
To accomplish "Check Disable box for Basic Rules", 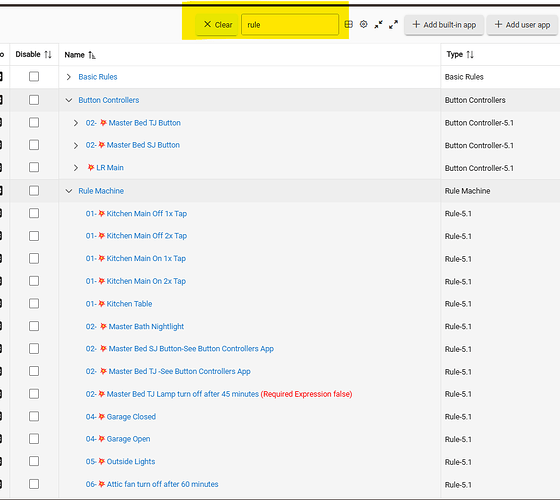I will tap(34, 76).
